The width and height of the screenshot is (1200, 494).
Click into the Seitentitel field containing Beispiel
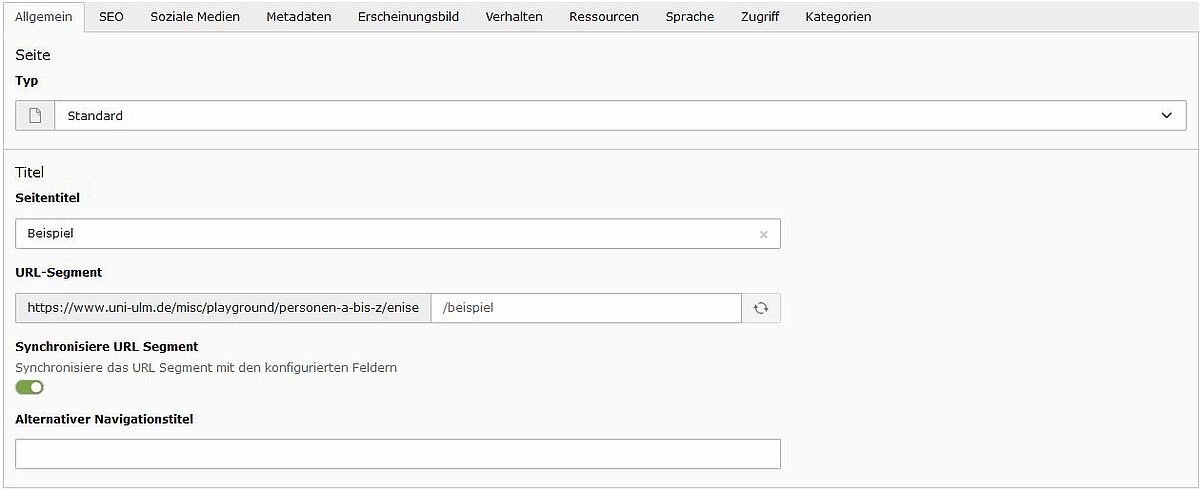click(398, 234)
